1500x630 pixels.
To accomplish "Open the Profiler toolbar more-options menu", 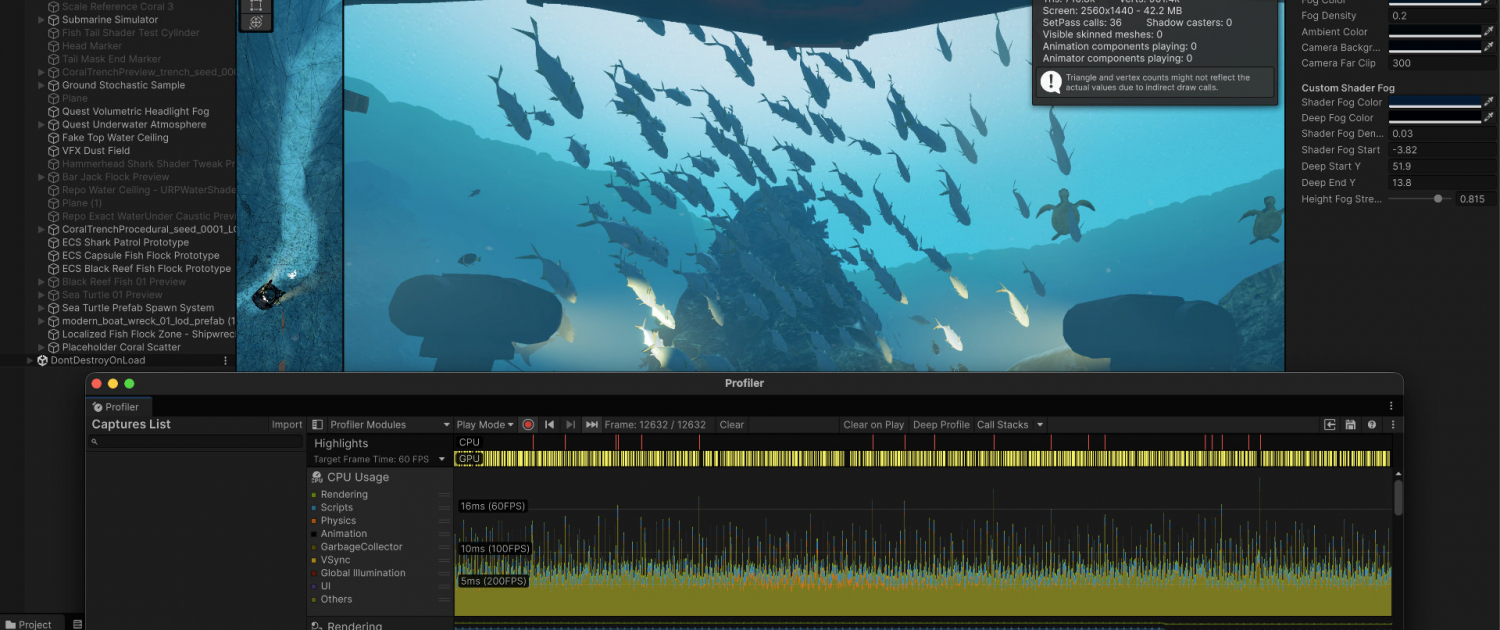I will [x=1393, y=425].
